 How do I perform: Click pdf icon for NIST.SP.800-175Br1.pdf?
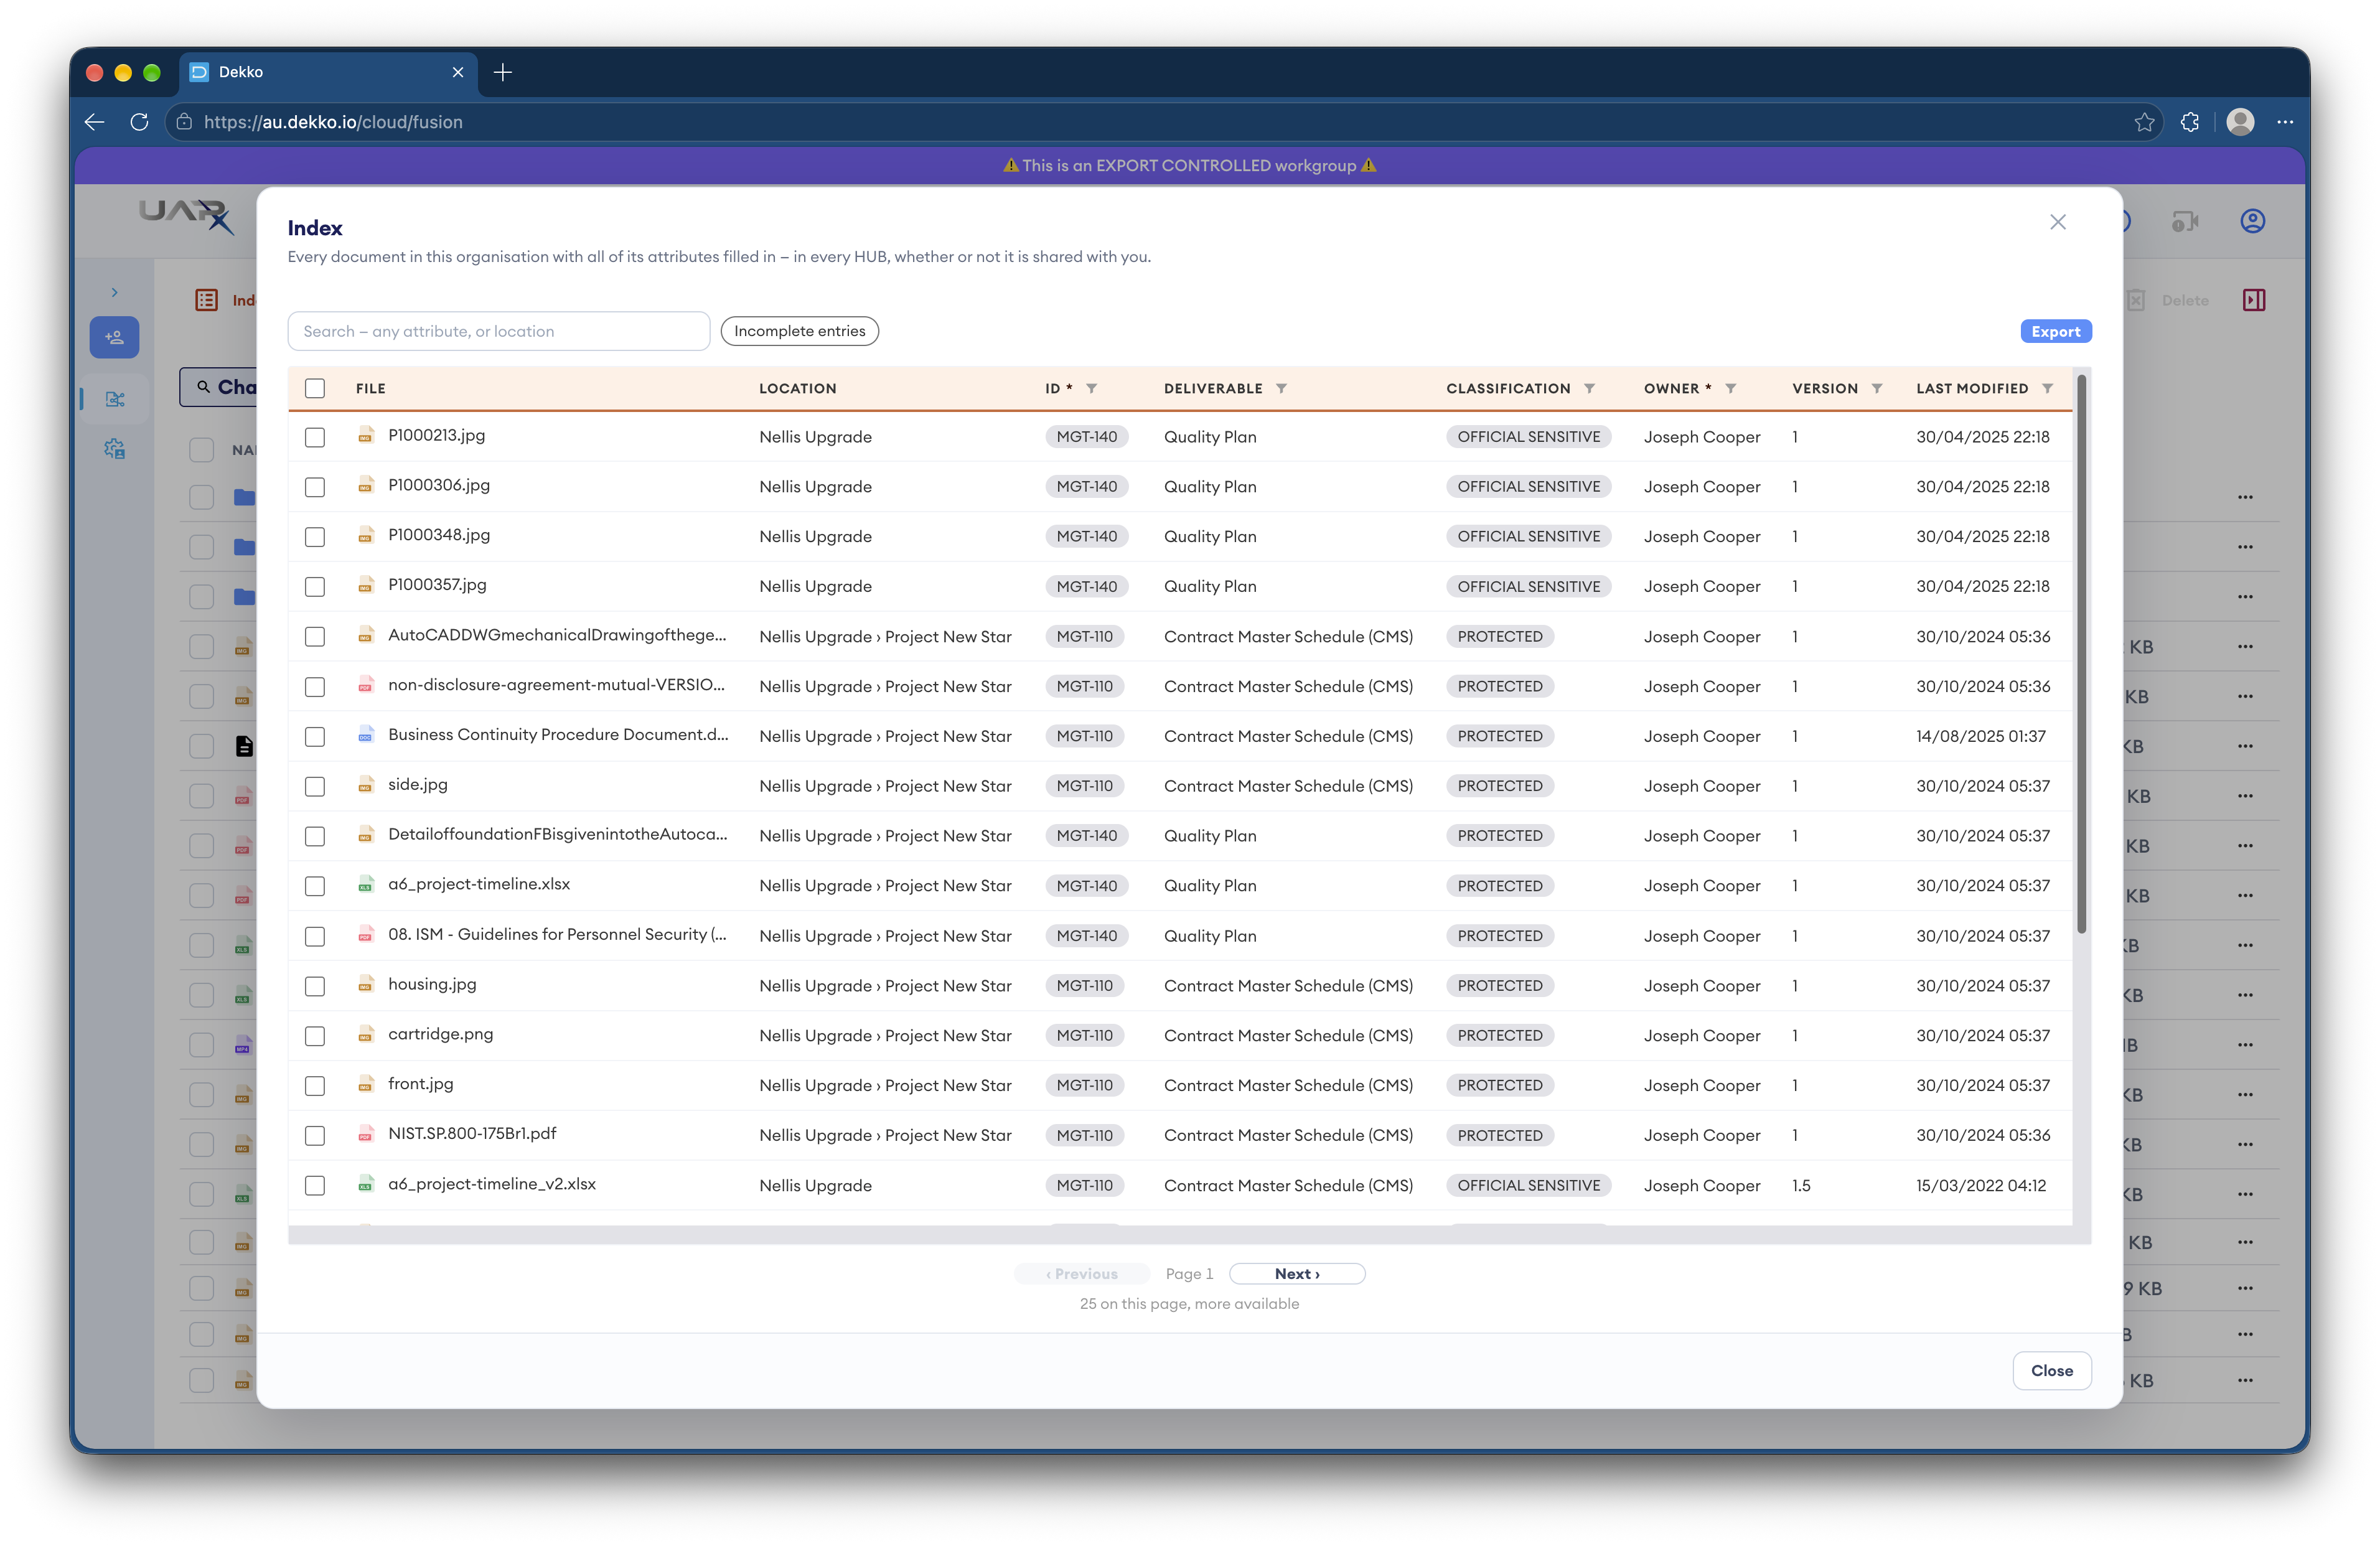[366, 1134]
